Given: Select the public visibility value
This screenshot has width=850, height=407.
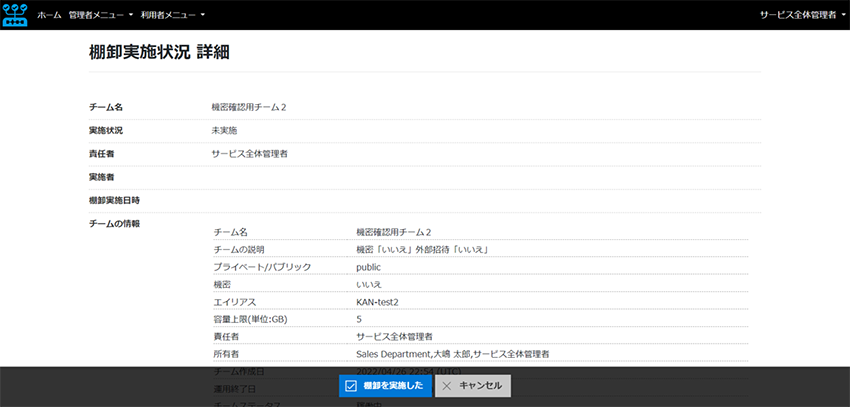Looking at the screenshot, I should click(369, 267).
